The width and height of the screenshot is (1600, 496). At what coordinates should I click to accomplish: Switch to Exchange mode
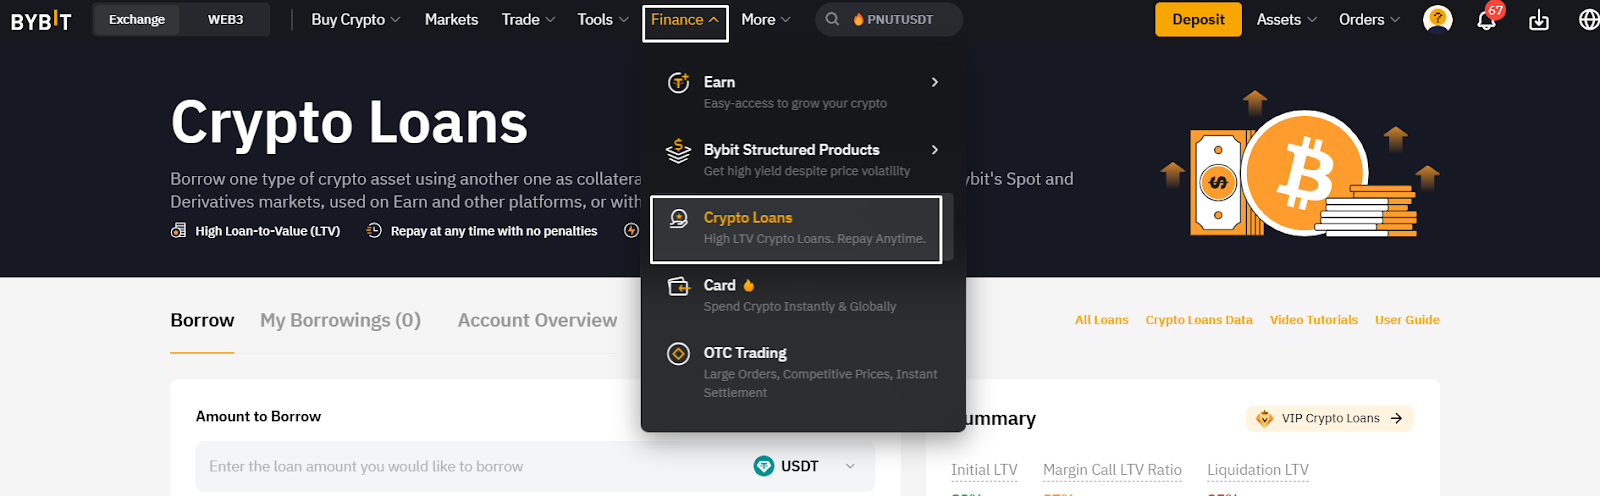click(x=137, y=20)
